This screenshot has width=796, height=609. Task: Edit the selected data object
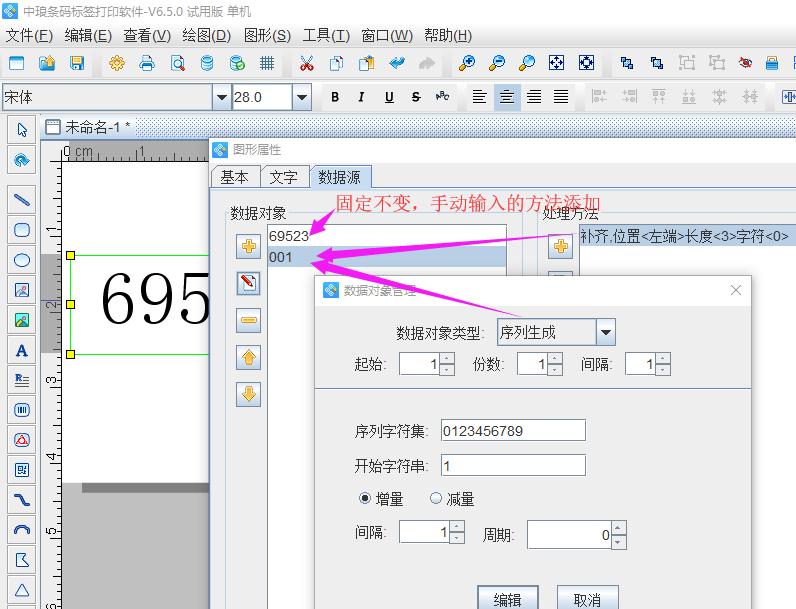[x=249, y=283]
